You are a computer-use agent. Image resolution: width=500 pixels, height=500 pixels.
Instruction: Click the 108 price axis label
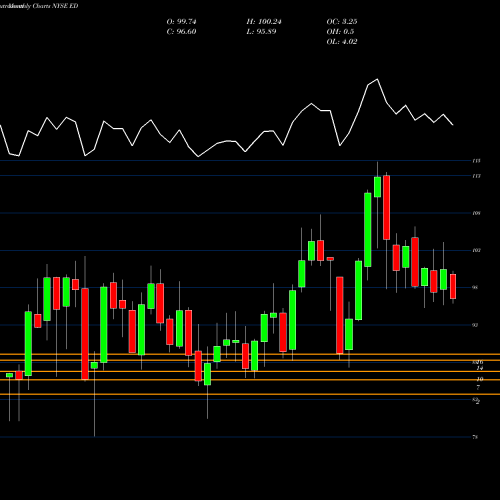pyautogui.click(x=477, y=213)
